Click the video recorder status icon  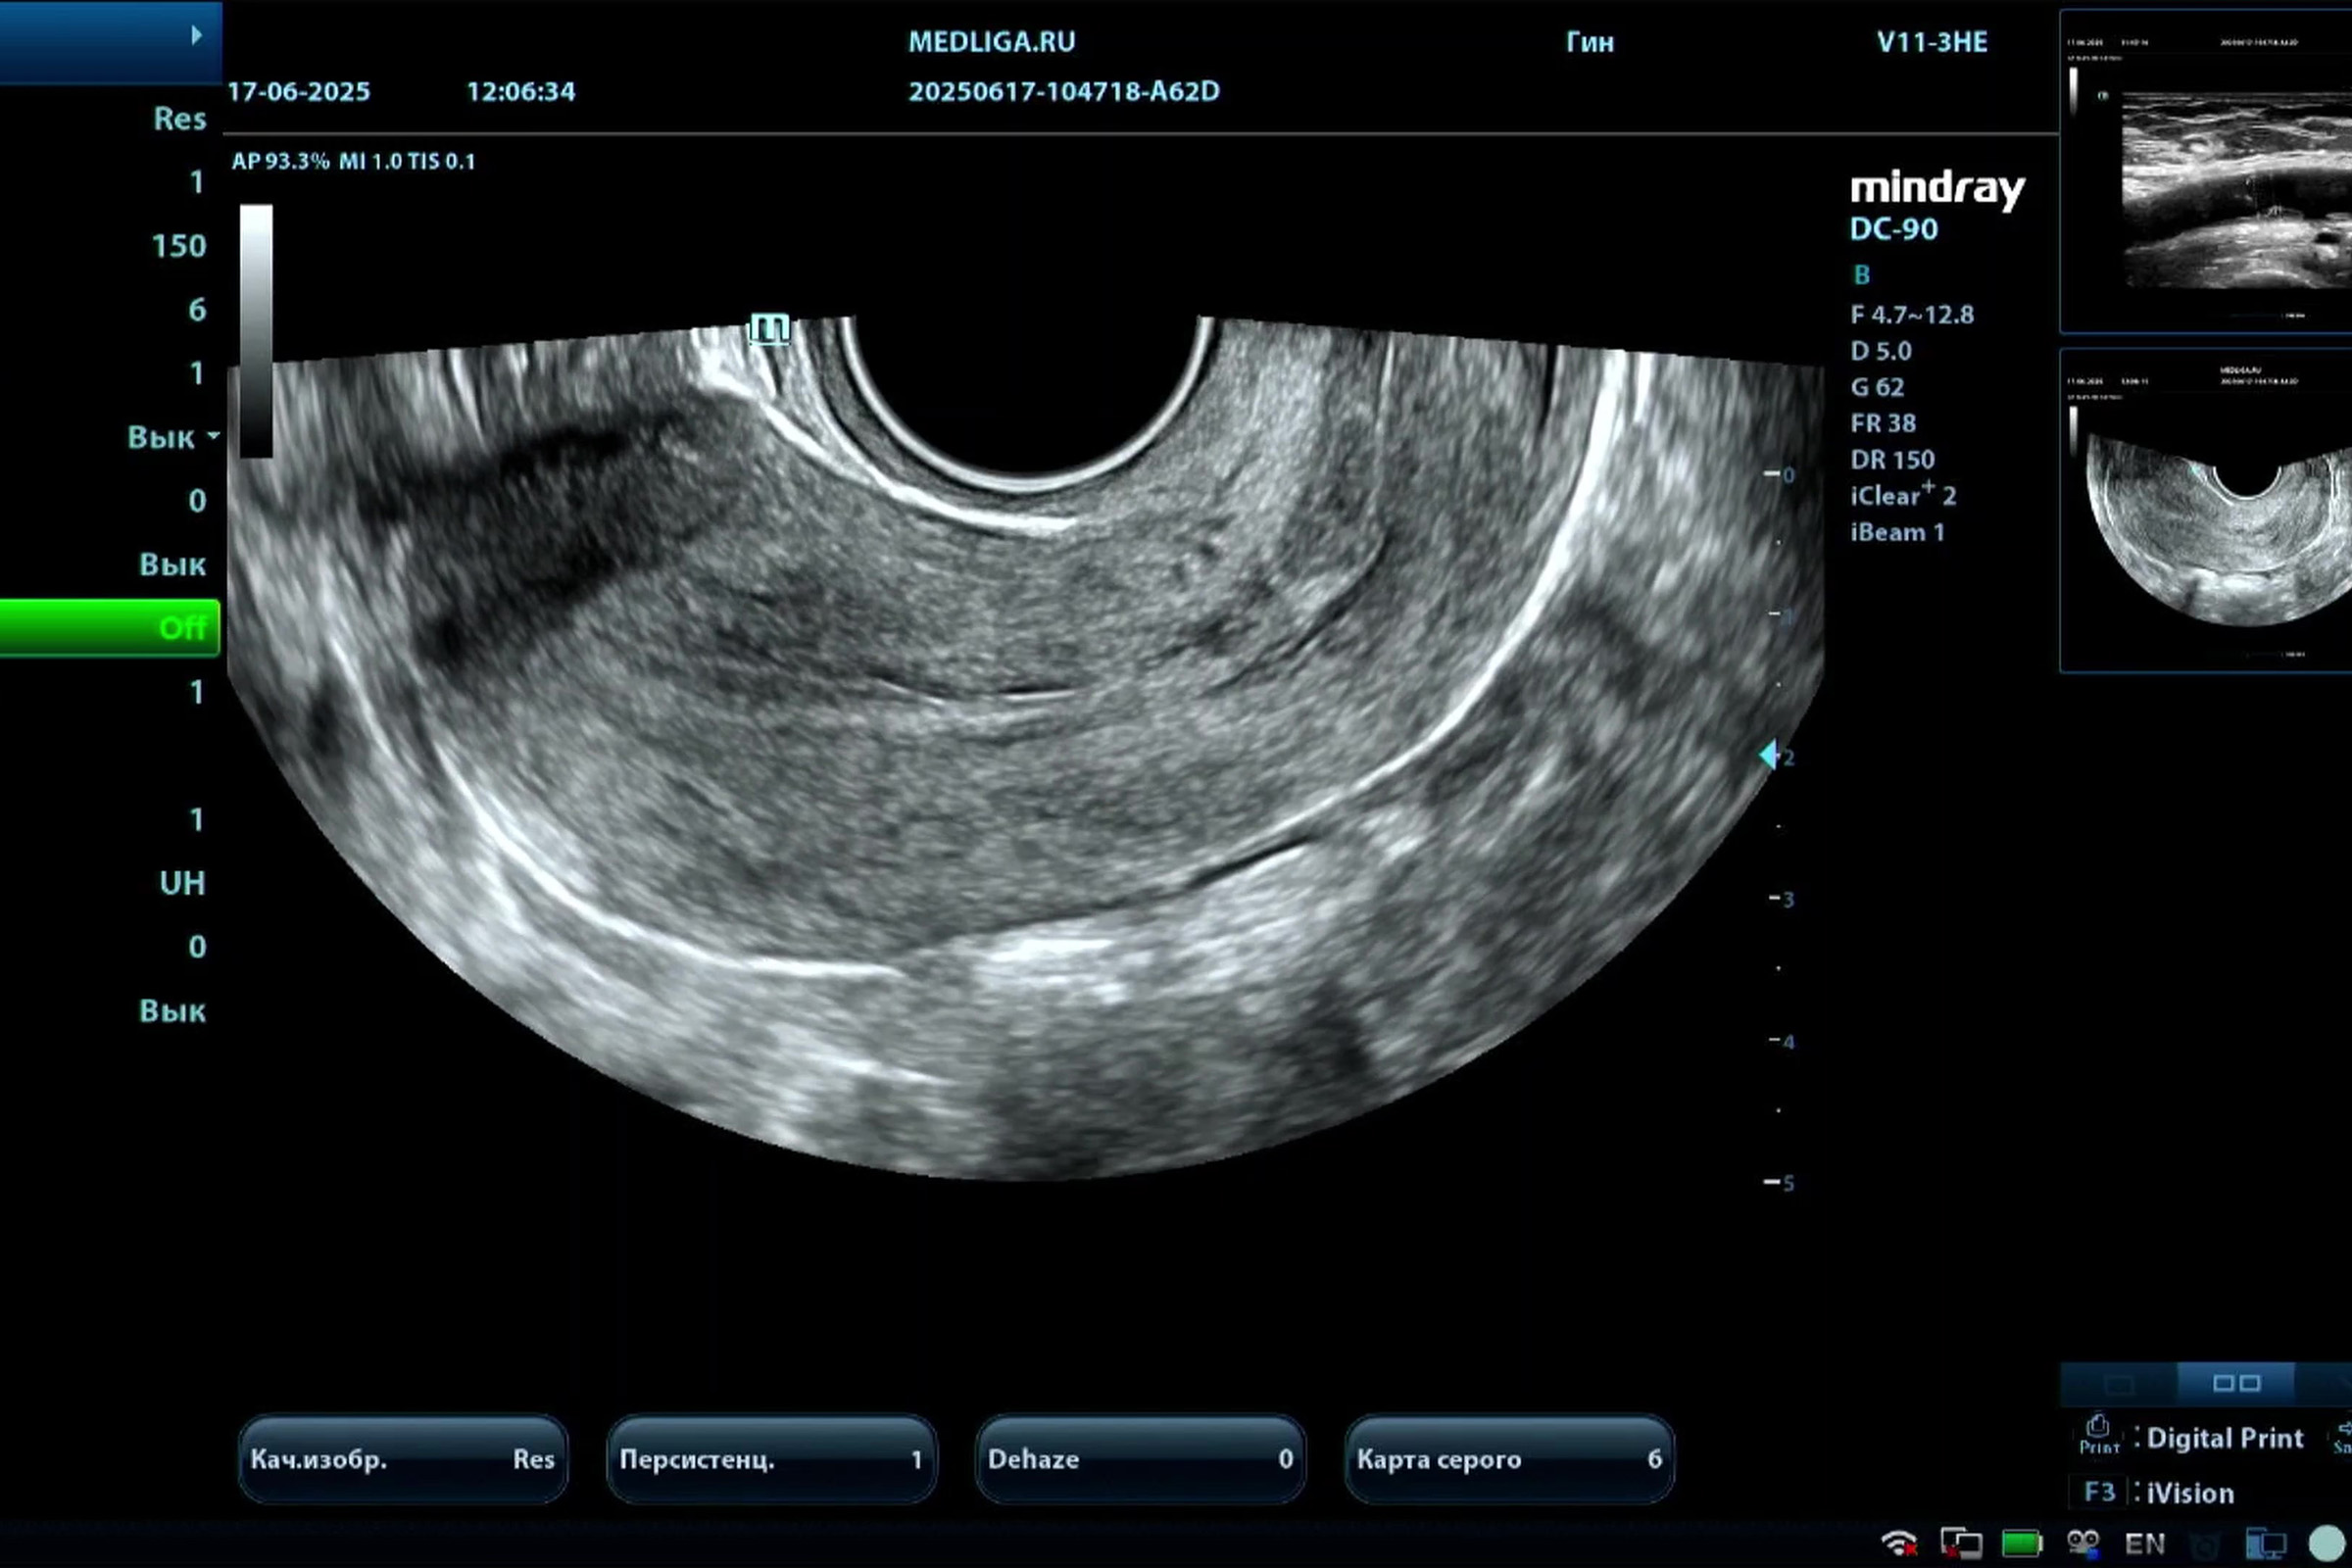pyautogui.click(x=2083, y=1543)
